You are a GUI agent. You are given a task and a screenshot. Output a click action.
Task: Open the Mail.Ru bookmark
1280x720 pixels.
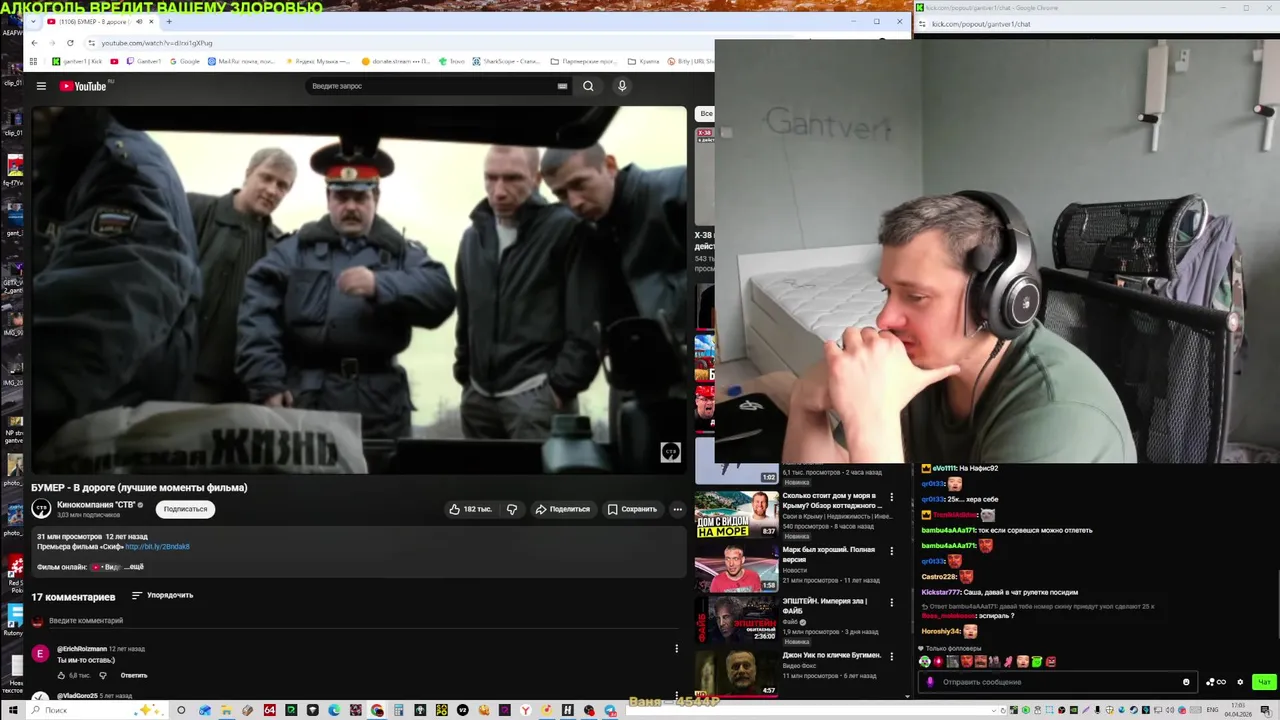coord(241,61)
